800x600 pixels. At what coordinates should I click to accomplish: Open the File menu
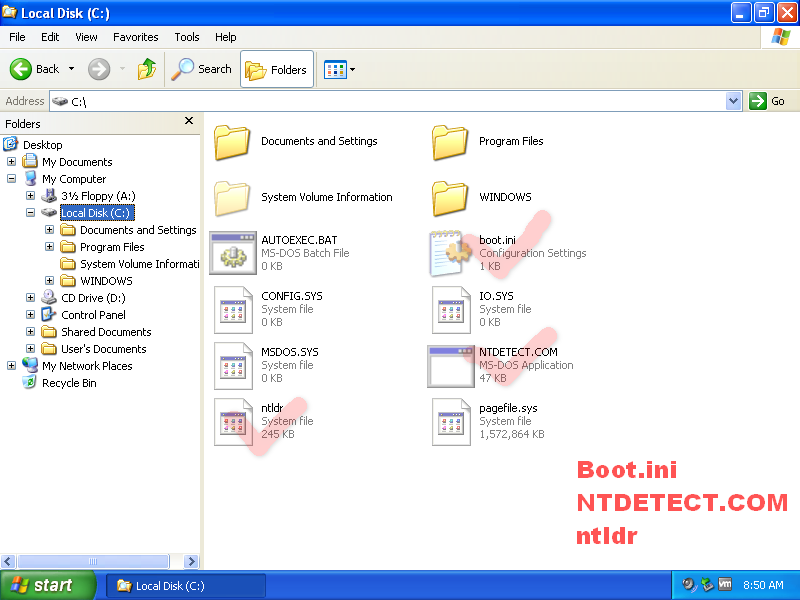point(17,37)
